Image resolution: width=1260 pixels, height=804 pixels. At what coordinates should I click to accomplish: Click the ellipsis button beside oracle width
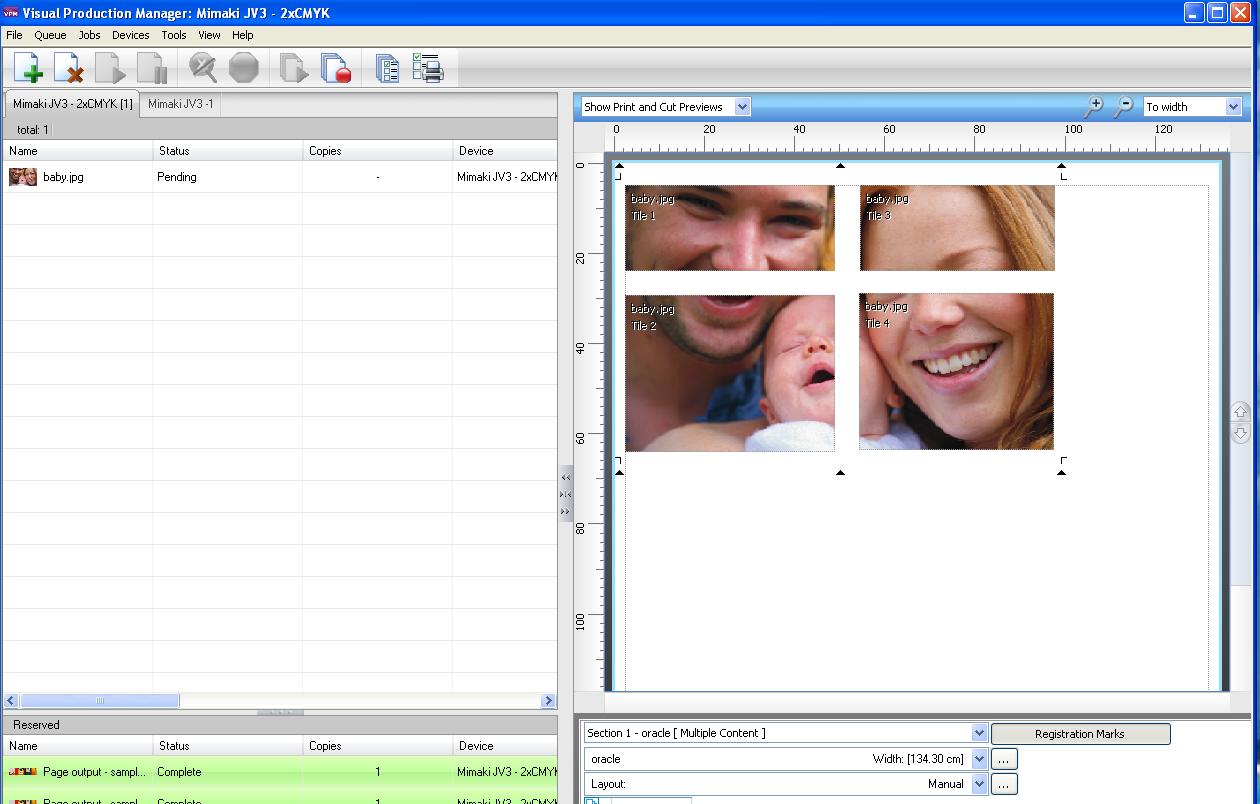(x=1003, y=759)
